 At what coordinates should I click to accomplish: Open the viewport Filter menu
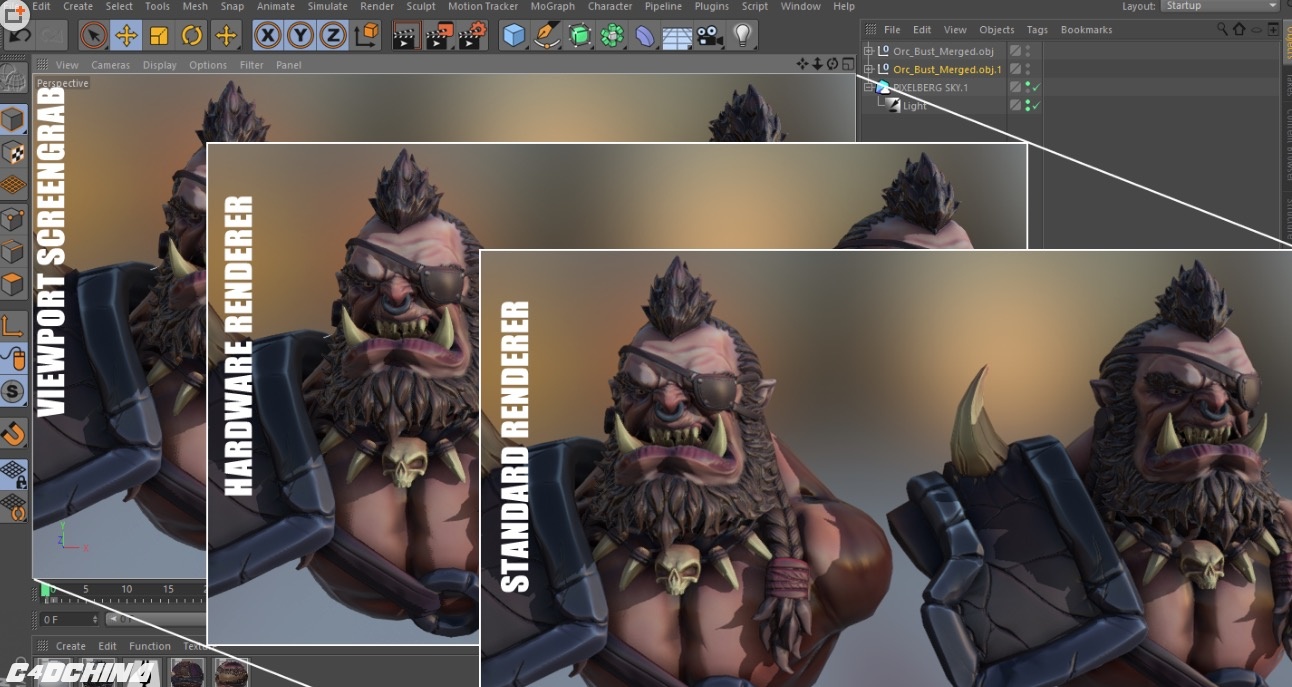[x=252, y=65]
